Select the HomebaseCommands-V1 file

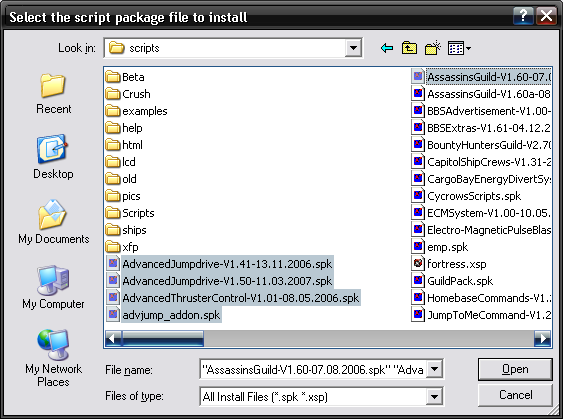[481, 298]
